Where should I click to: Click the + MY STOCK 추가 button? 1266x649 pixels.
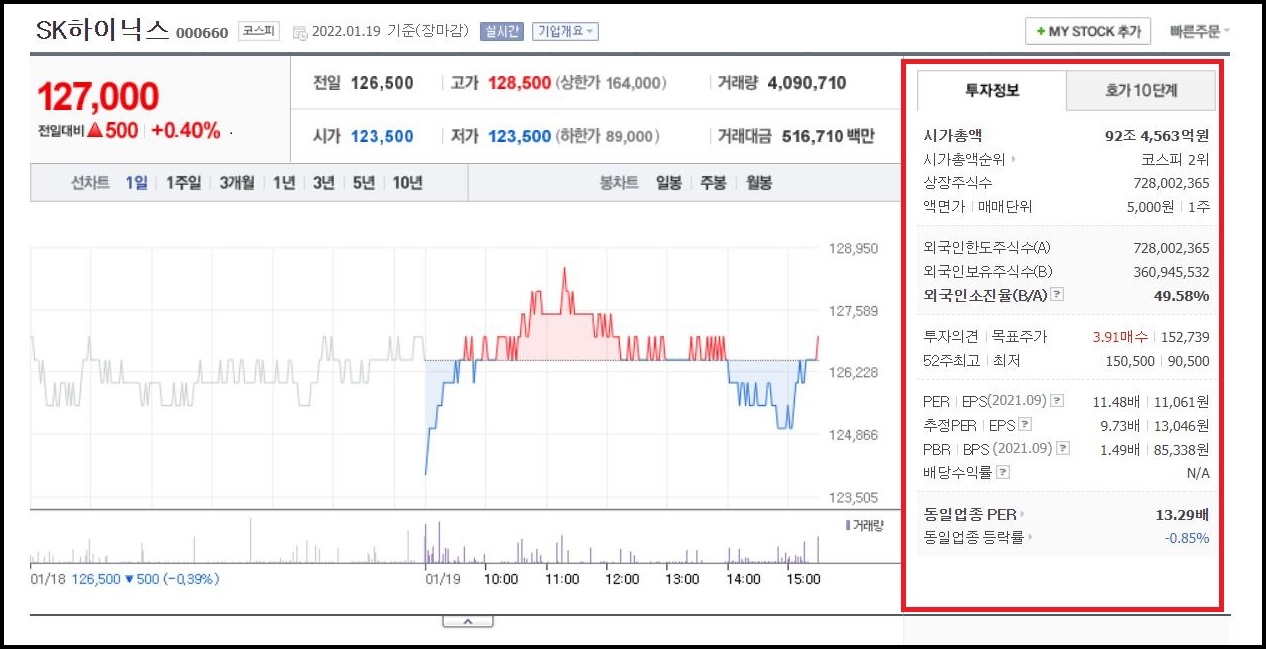[x=1088, y=31]
